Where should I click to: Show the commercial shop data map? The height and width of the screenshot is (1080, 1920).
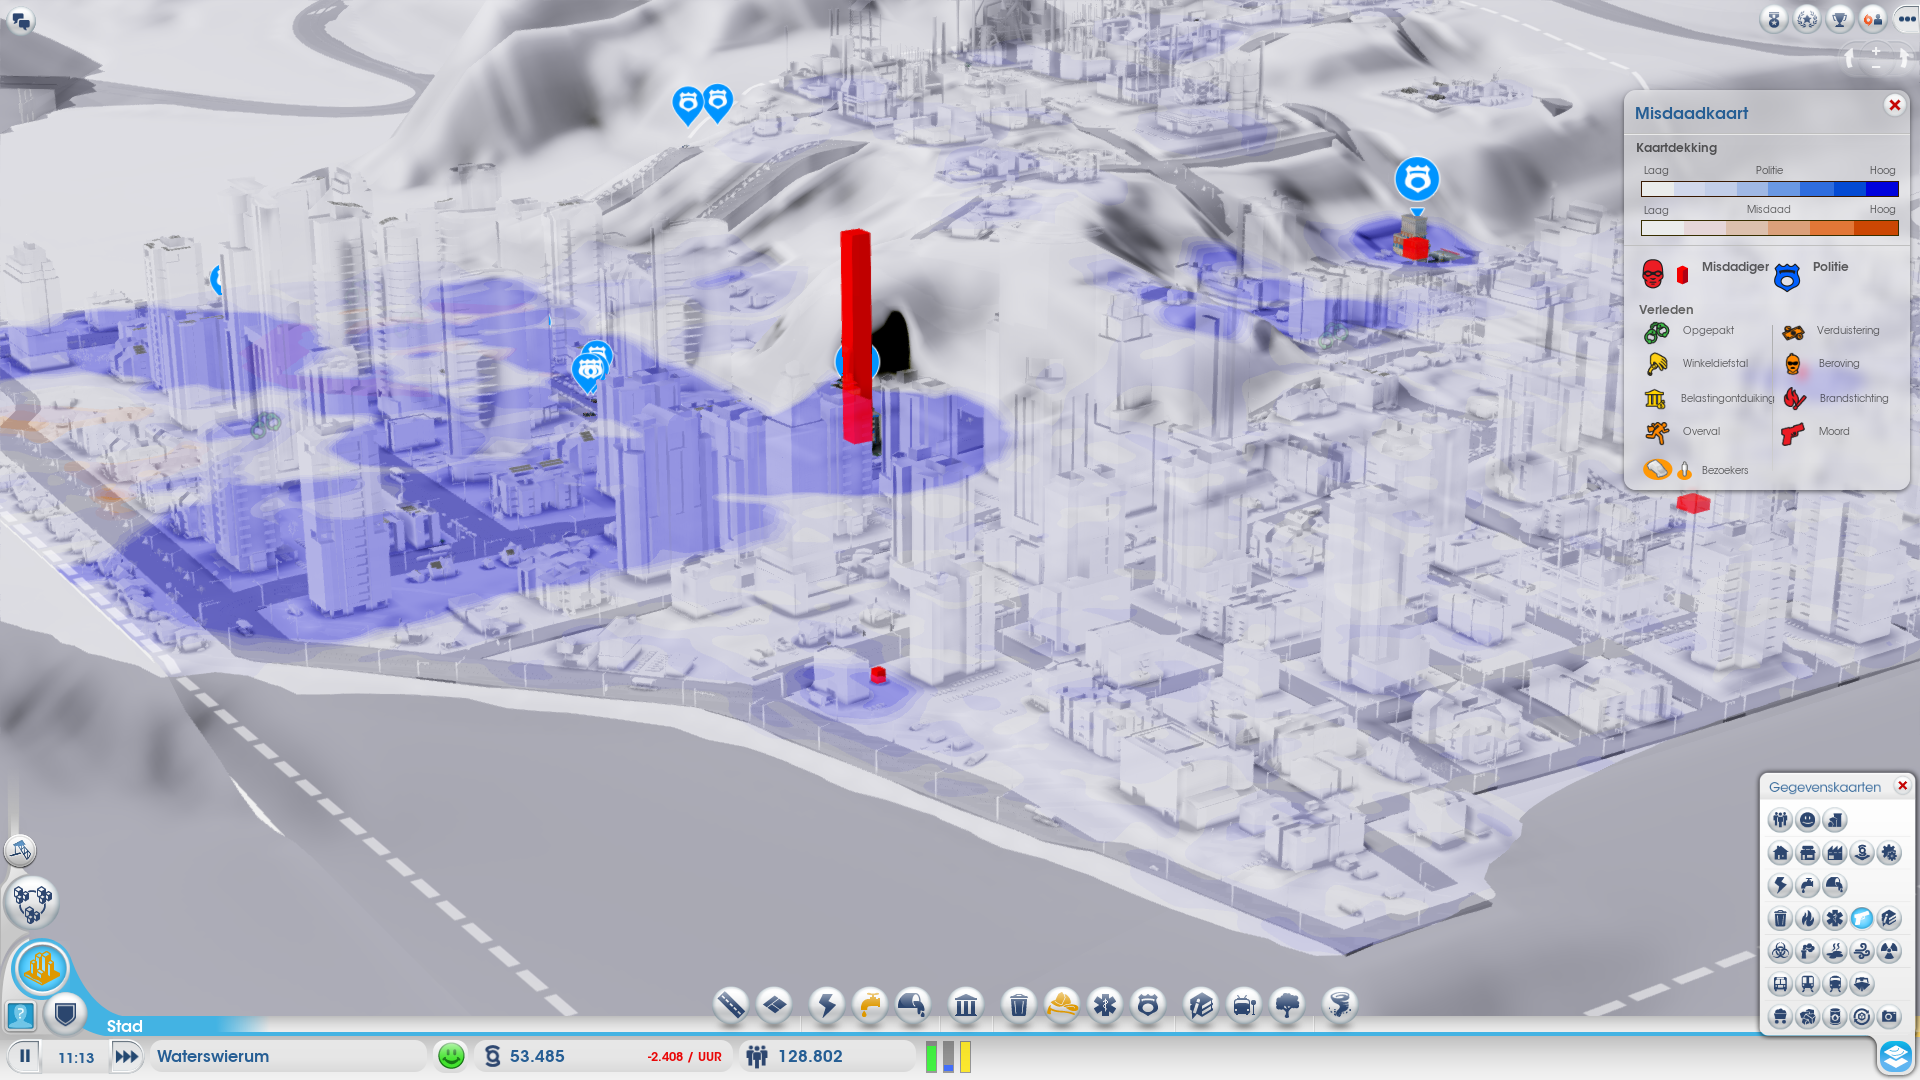[x=1807, y=853]
